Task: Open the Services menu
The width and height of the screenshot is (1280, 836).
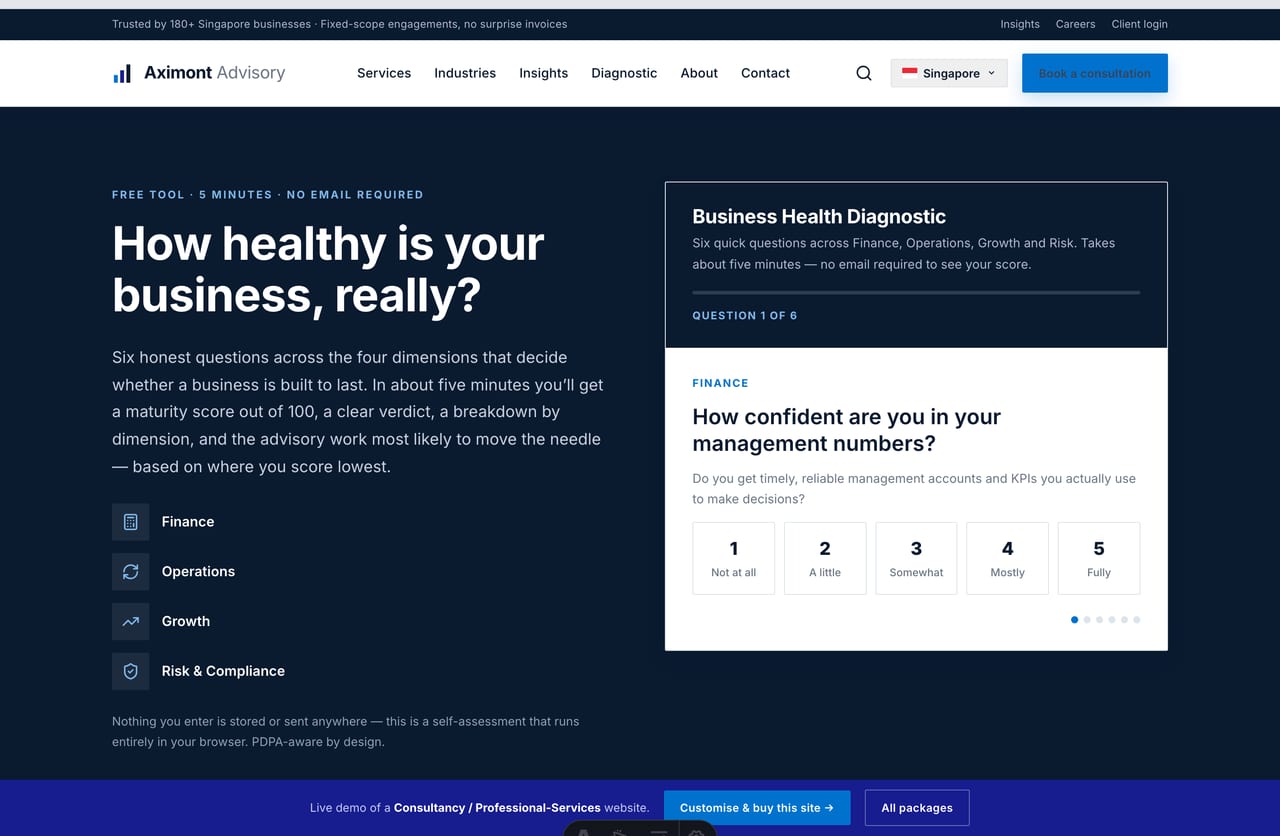Action: tap(384, 73)
